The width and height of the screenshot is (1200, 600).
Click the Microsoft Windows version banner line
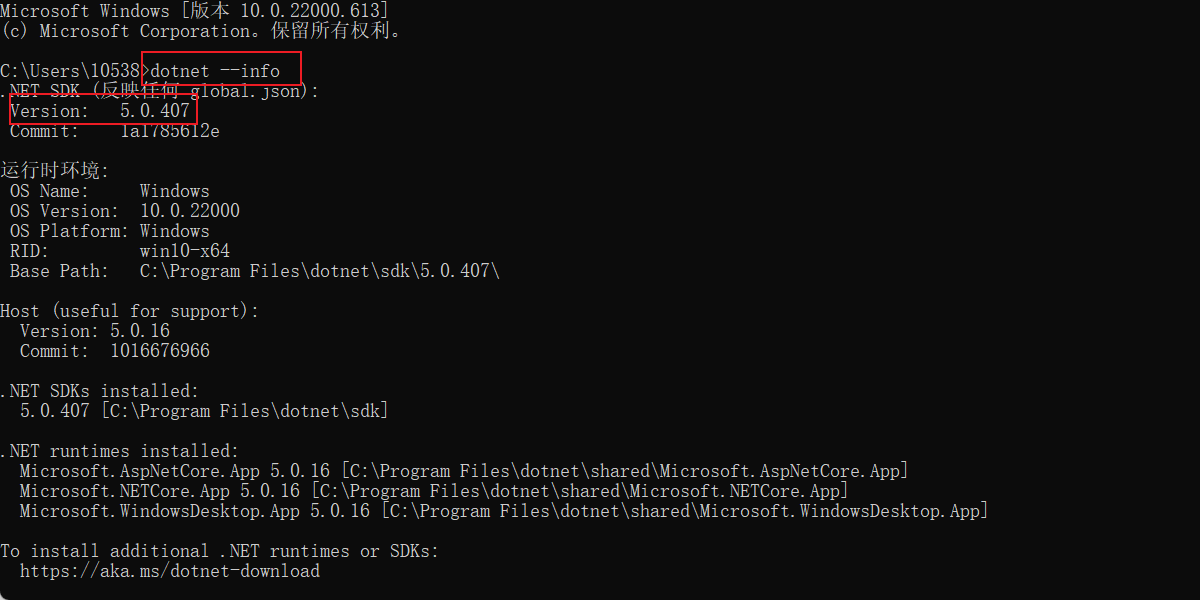(x=195, y=11)
